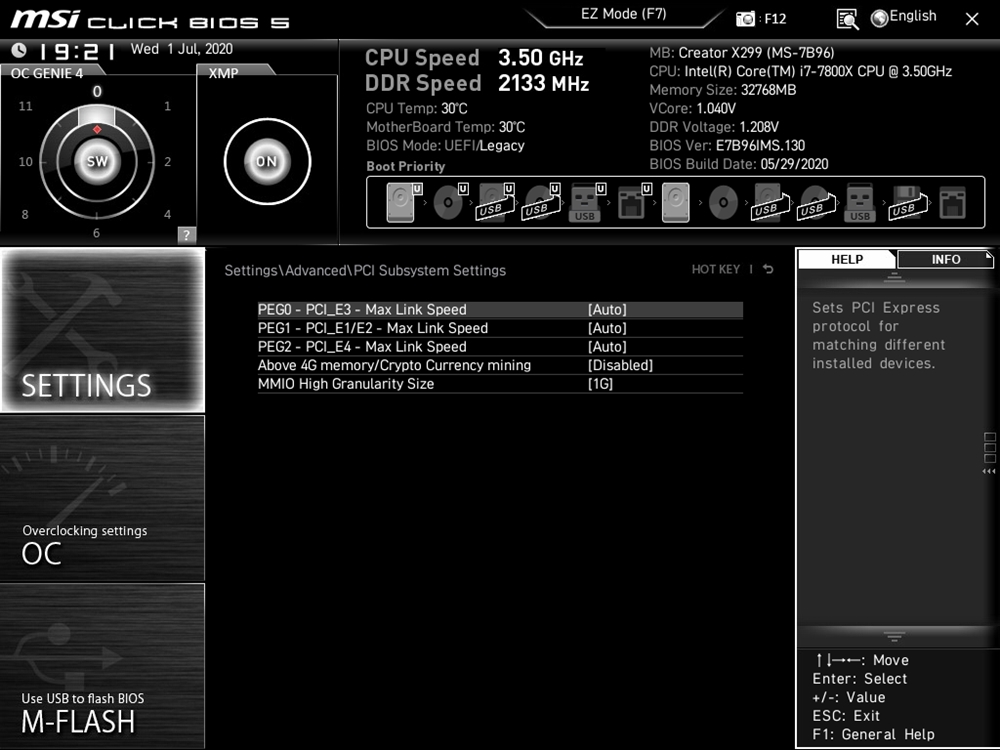The height and width of the screenshot is (750, 1000).
Task: Click the XMP tab label
Action: click(x=224, y=73)
